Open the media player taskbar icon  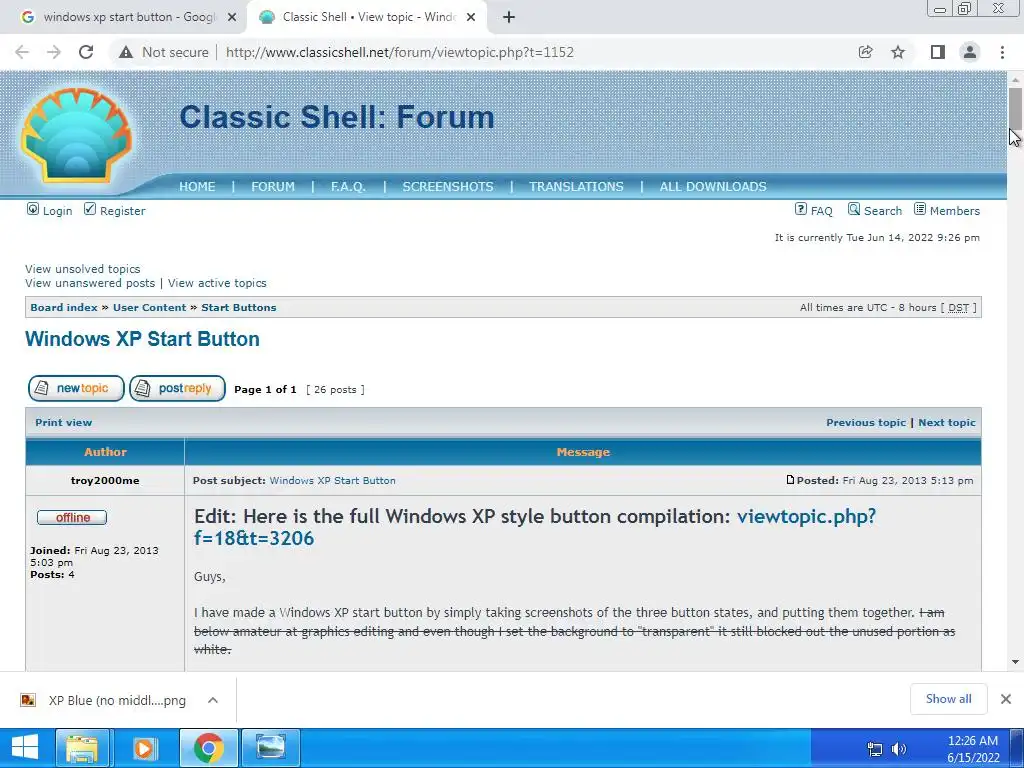click(x=144, y=748)
